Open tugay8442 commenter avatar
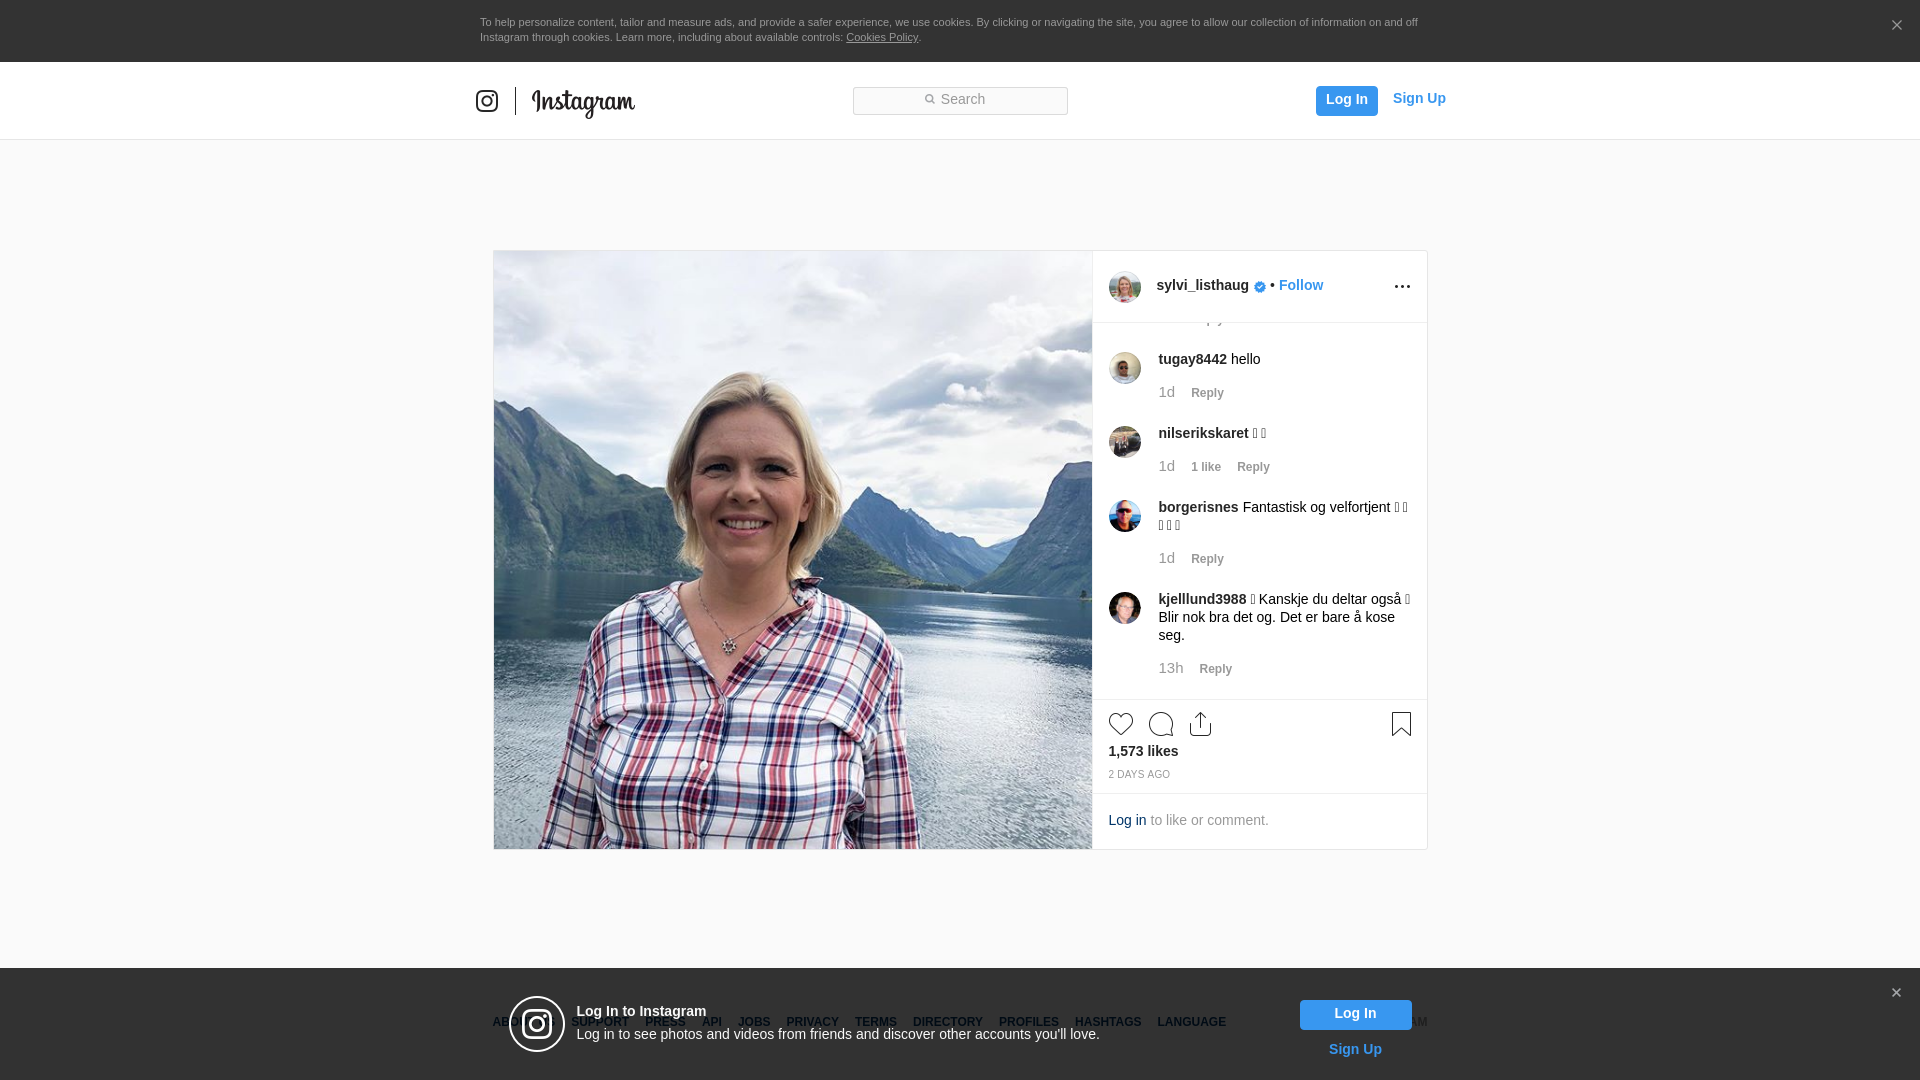This screenshot has height=1080, width=1920. (1125, 368)
